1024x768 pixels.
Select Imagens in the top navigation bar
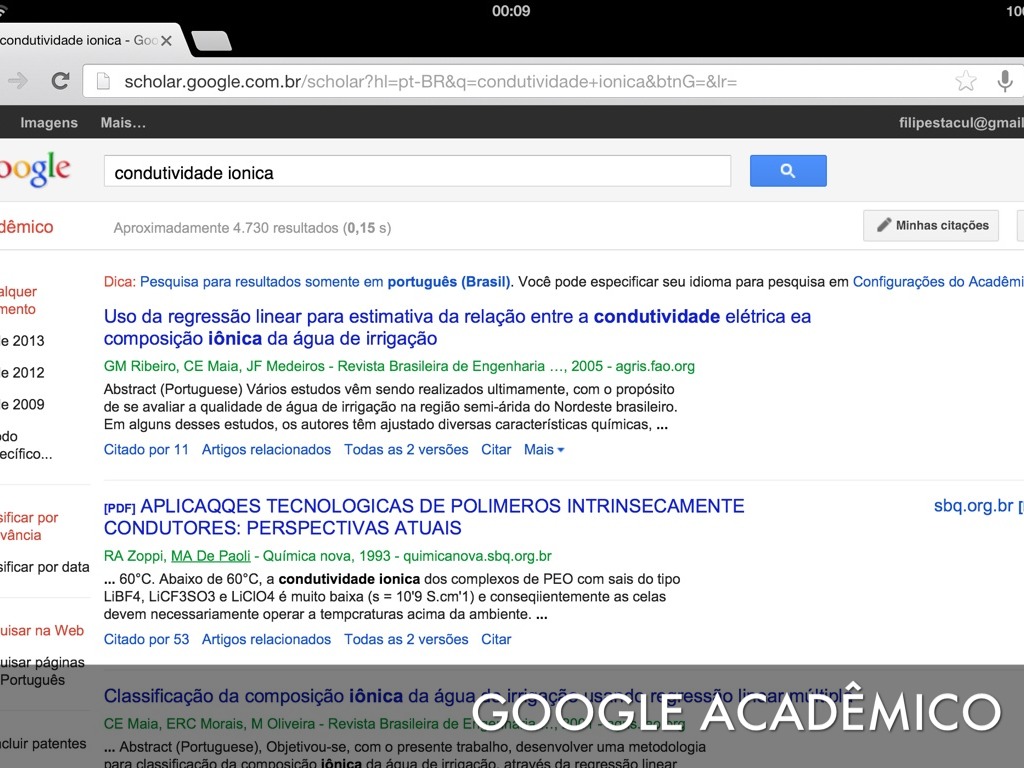coord(49,123)
